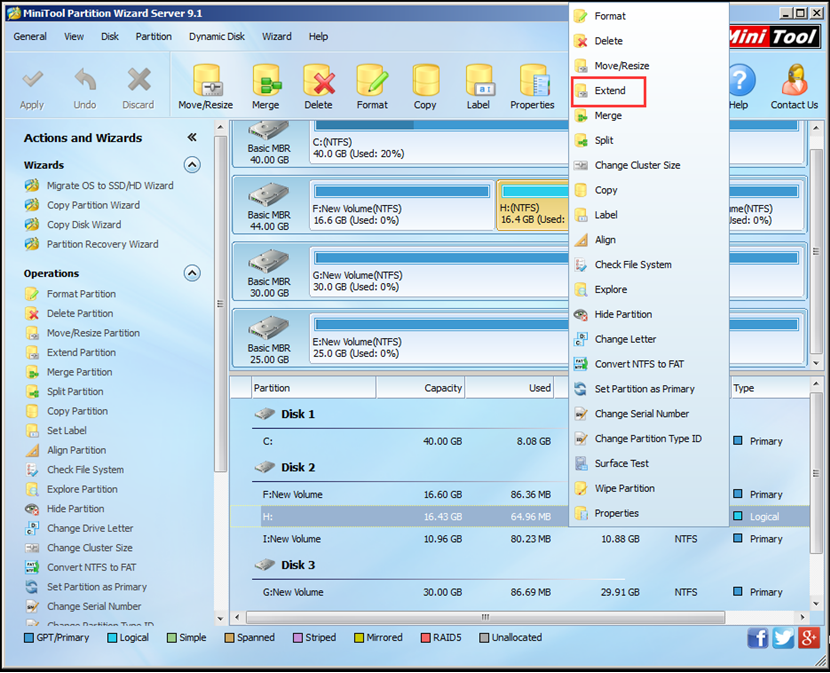Viewport: 830px width, 673px height.
Task: Click the Used column header
Action: coord(509,388)
